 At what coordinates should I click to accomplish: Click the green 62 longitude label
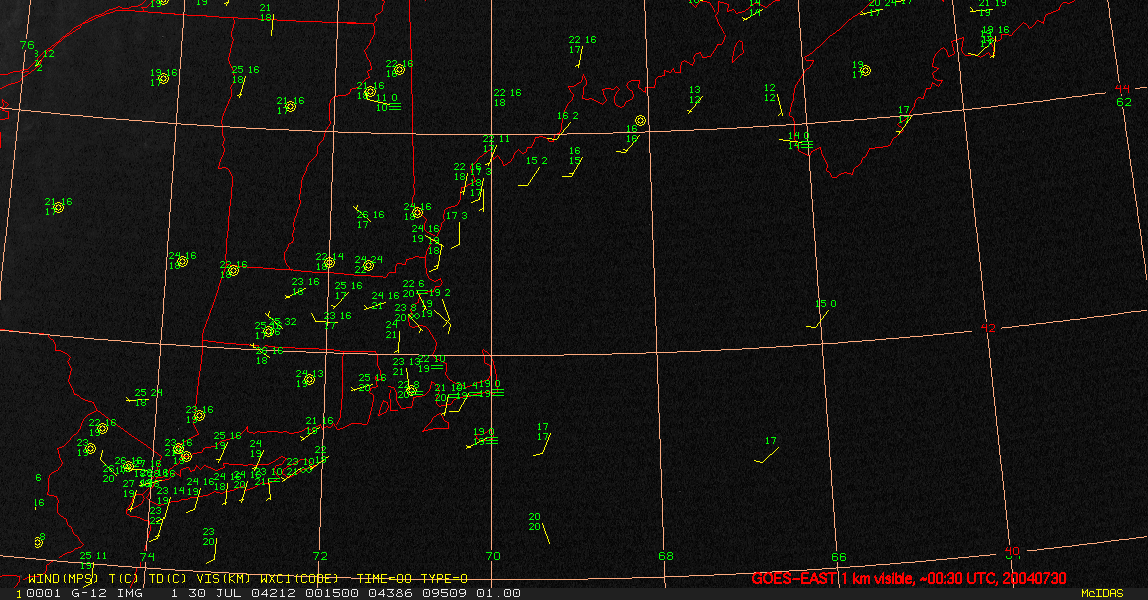click(x=1124, y=102)
